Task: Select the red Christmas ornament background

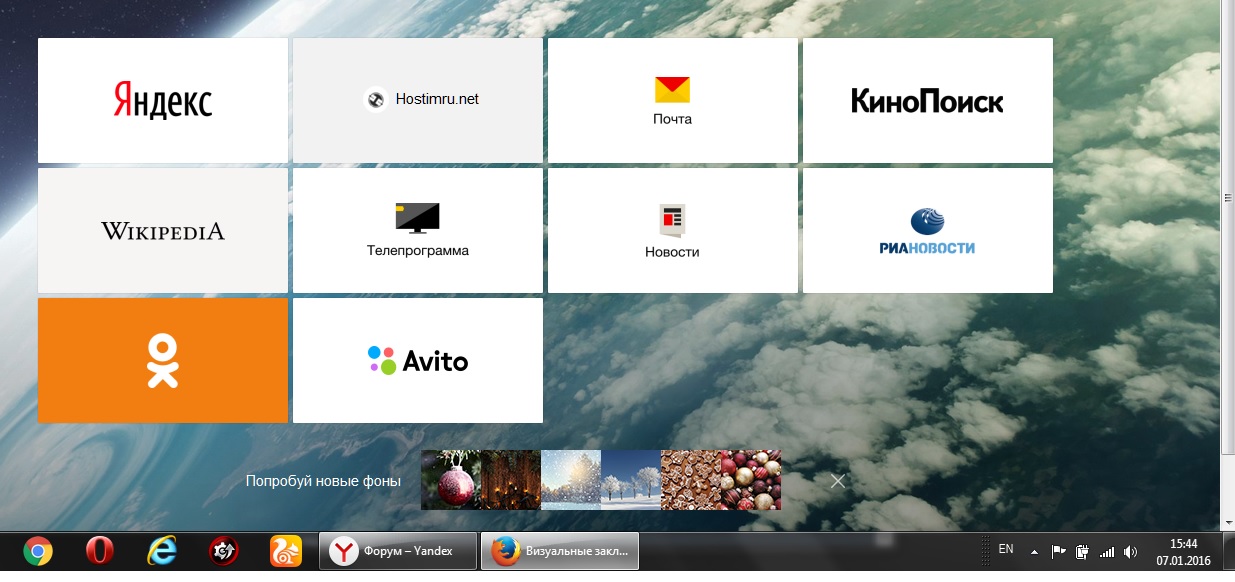Action: click(450, 480)
